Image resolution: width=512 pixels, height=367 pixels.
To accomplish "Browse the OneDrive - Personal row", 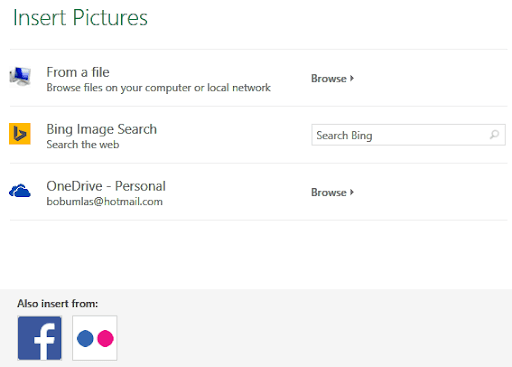I will coord(332,192).
